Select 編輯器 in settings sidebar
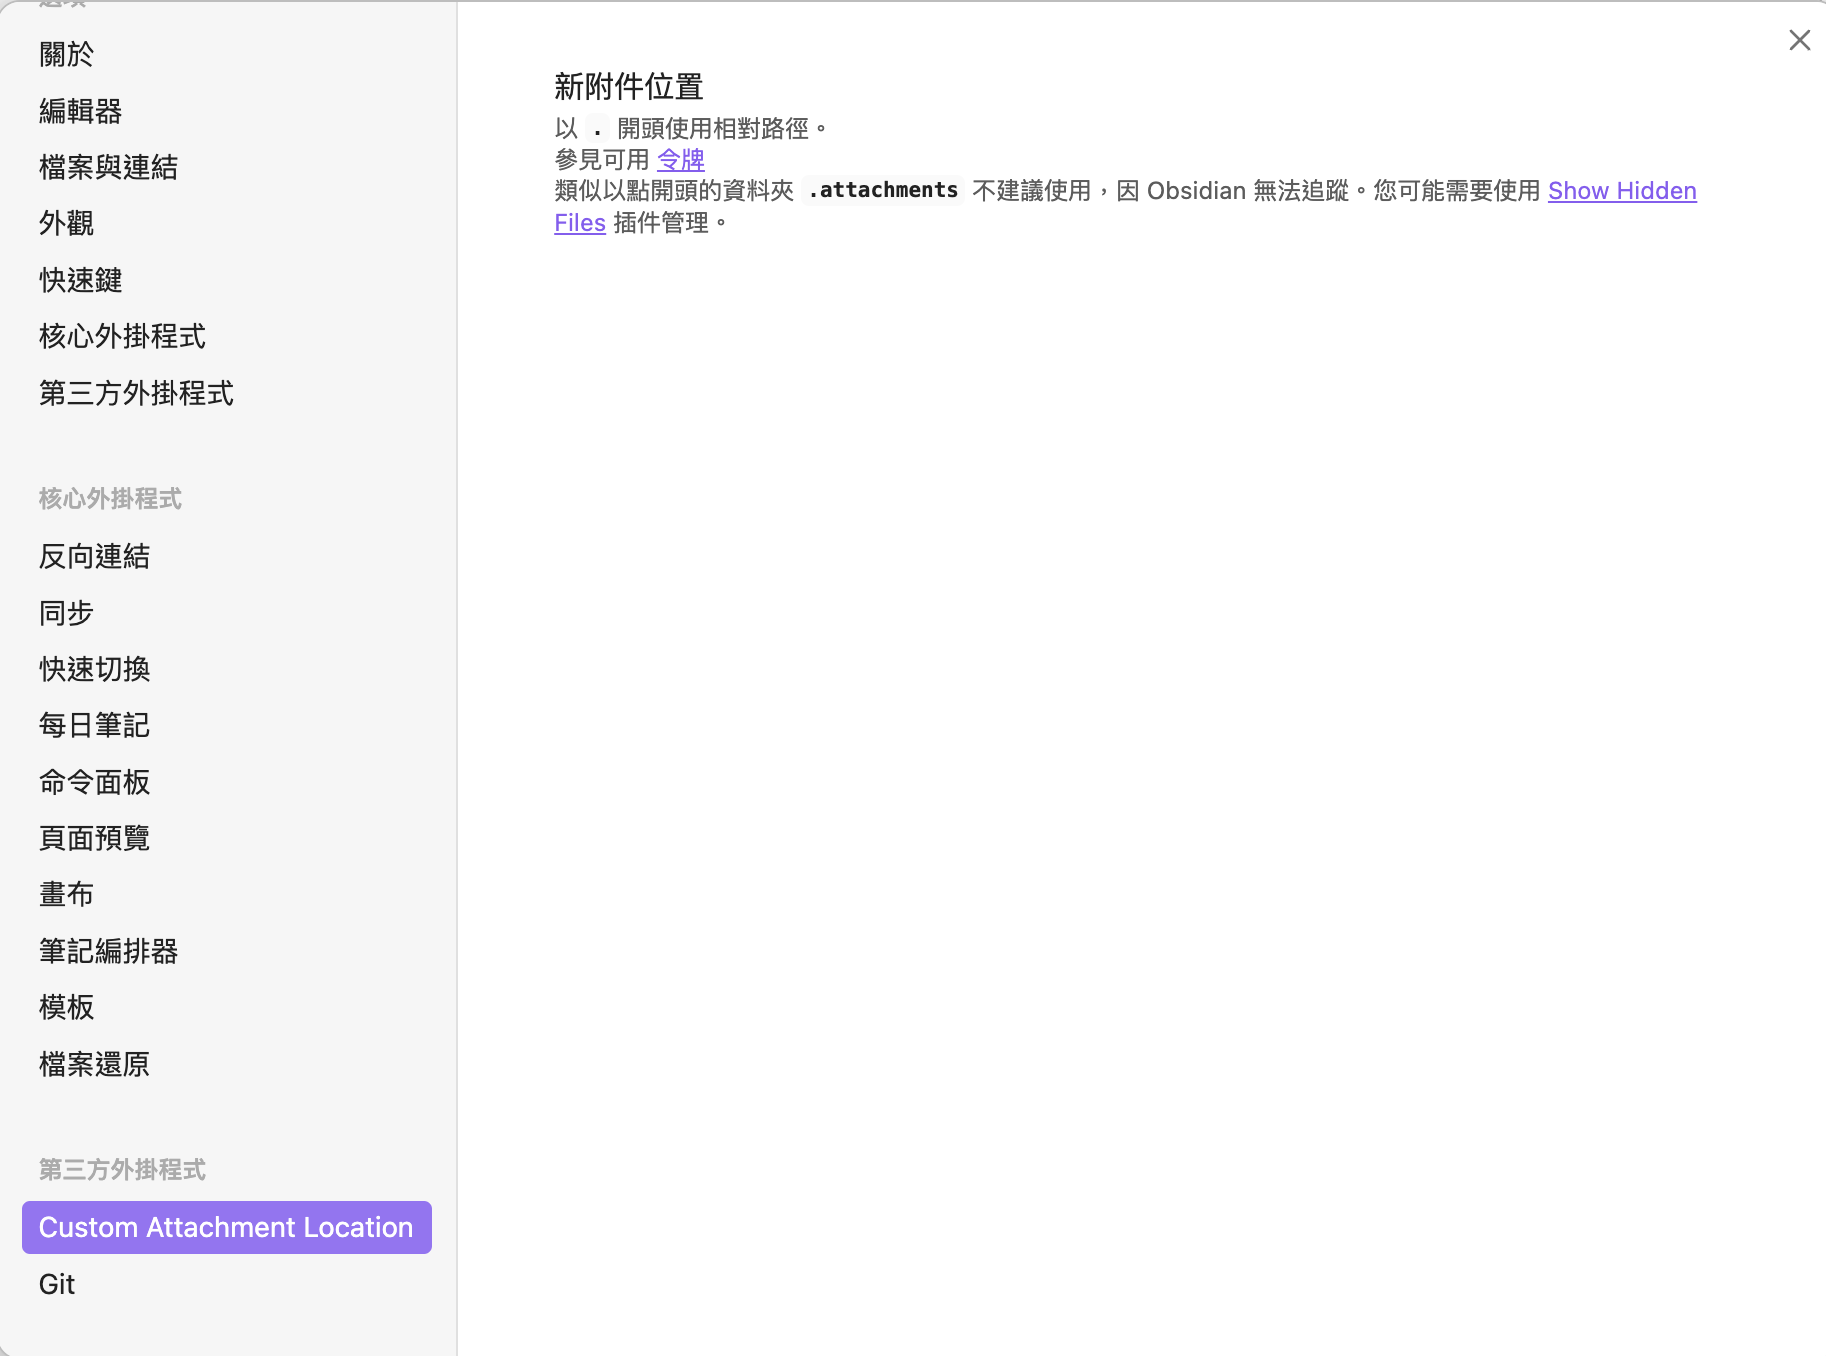Screen dimensions: 1826x1356 tap(80, 111)
